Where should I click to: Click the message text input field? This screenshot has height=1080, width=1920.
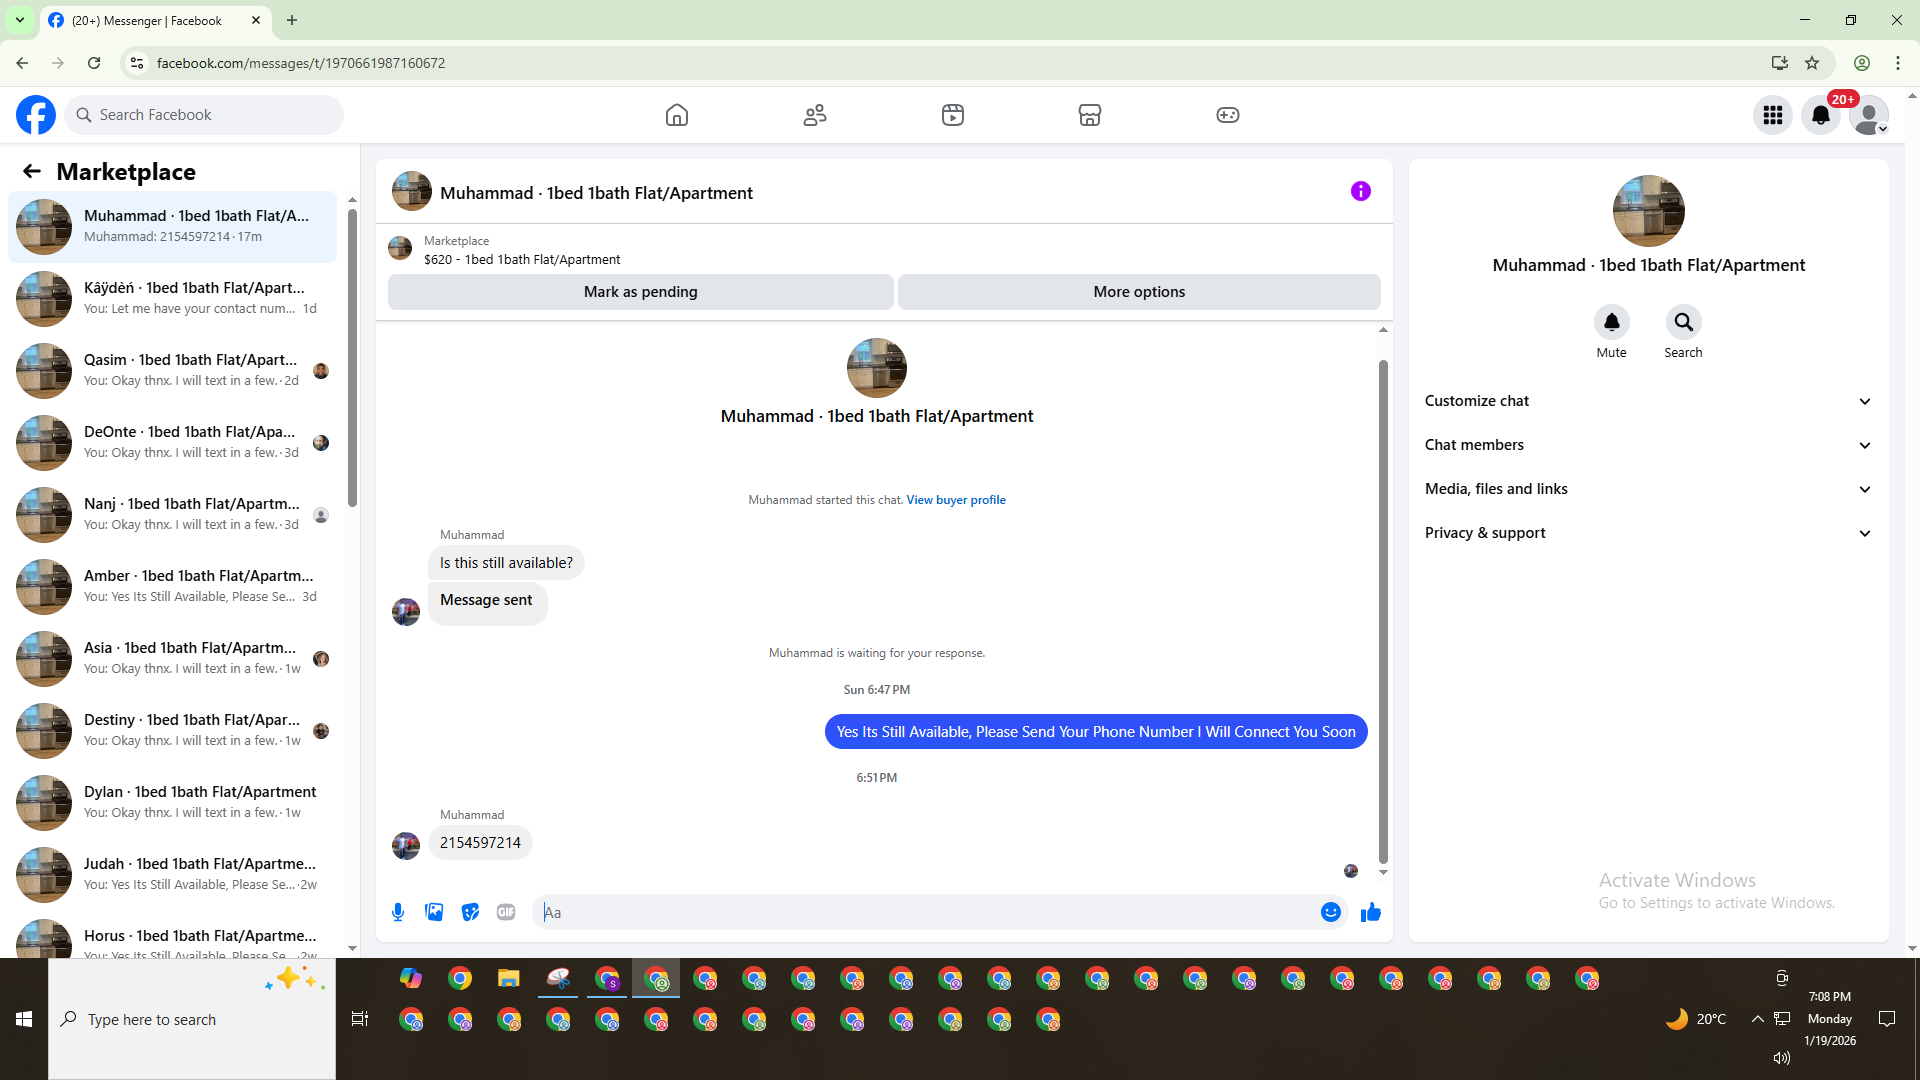[x=925, y=912]
